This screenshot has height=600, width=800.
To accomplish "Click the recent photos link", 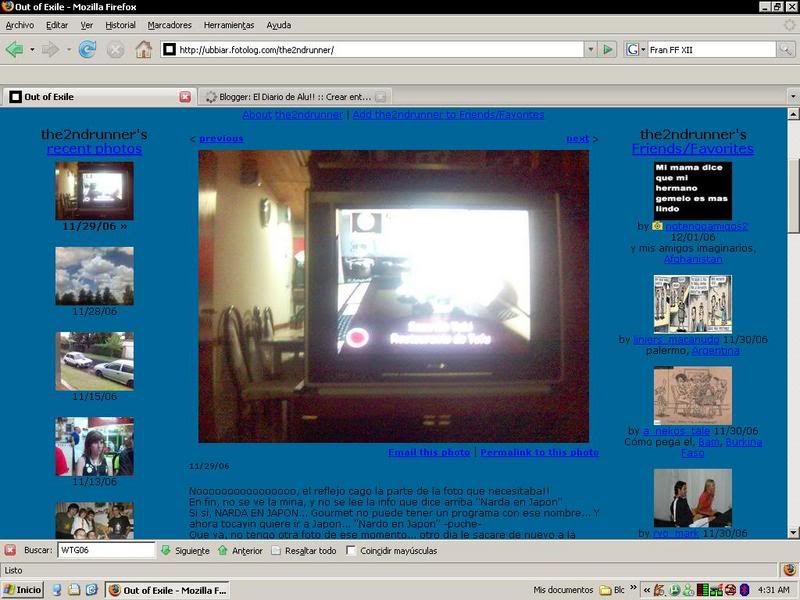I will pyautogui.click(x=94, y=148).
